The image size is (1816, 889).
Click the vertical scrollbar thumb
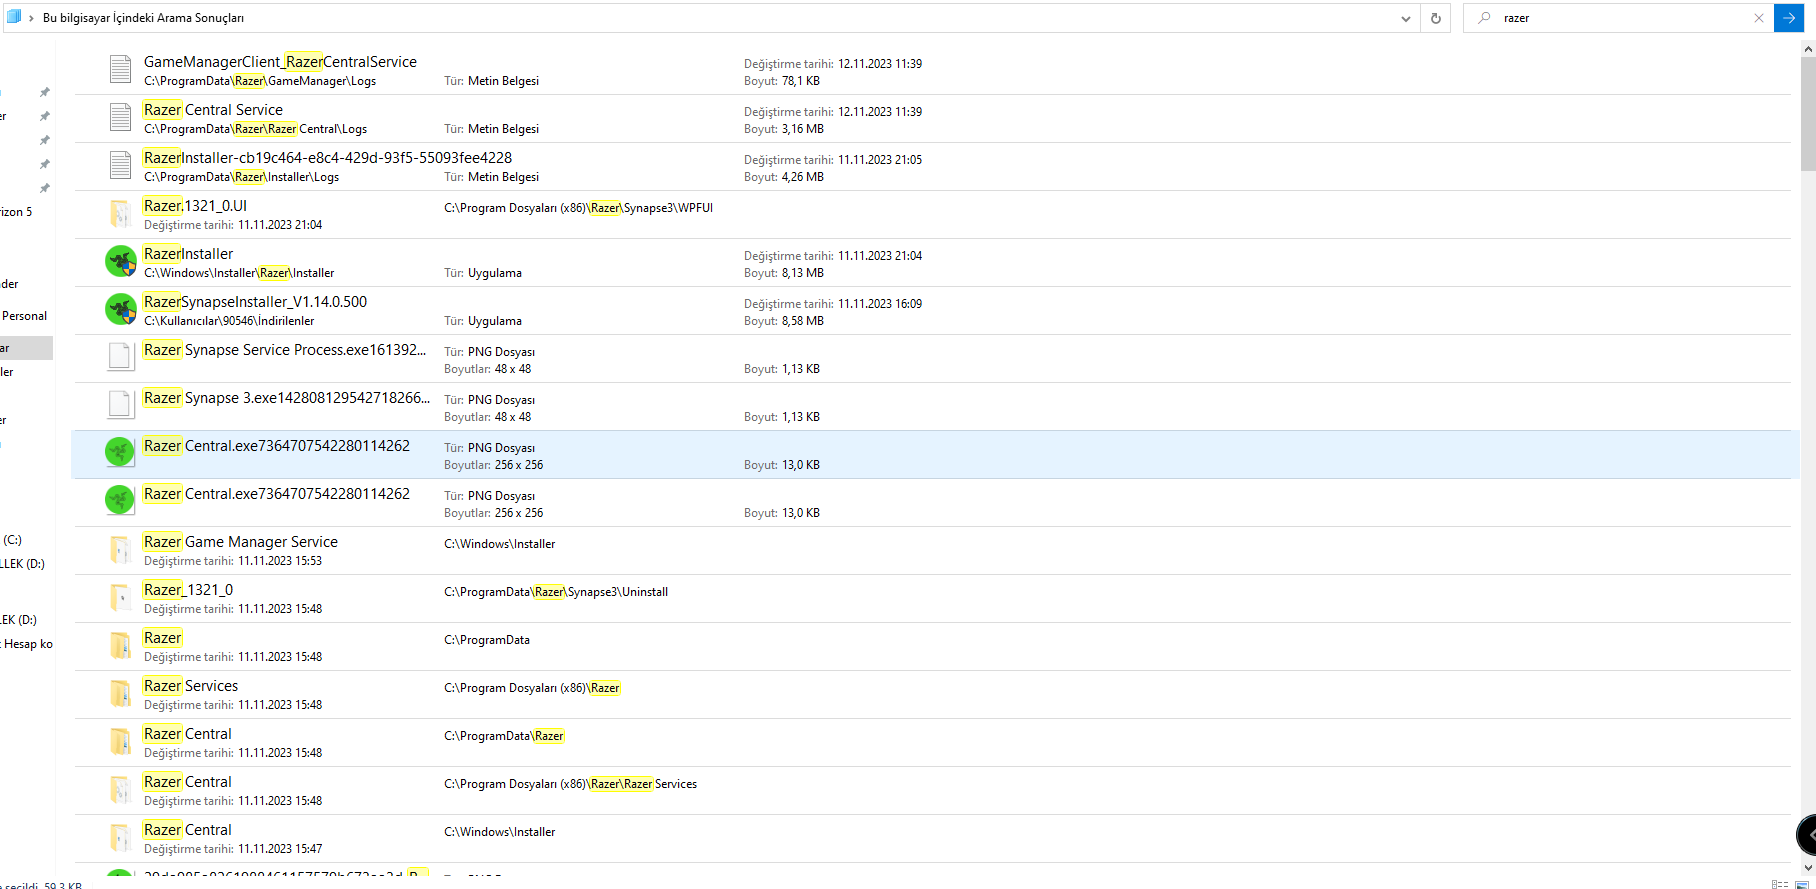(1808, 113)
